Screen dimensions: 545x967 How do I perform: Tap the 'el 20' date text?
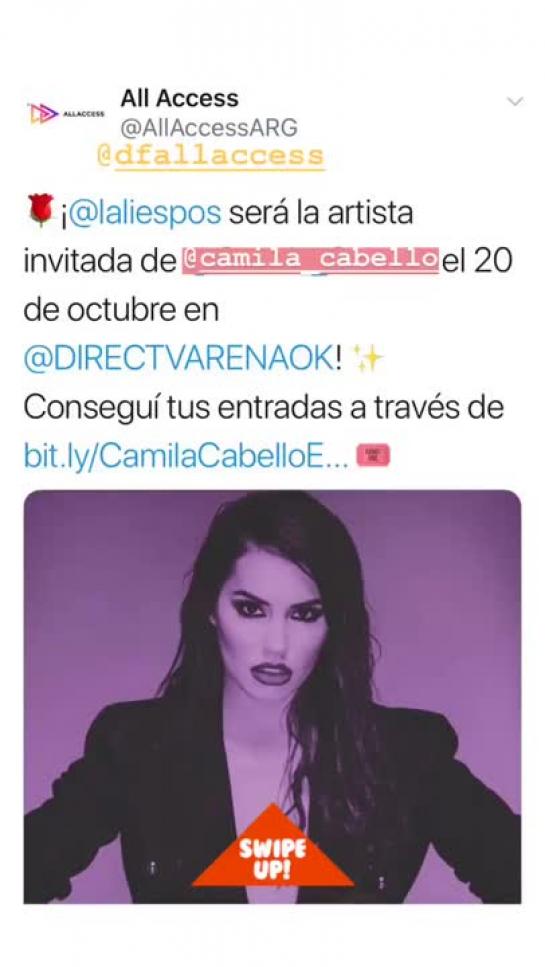(x=477, y=261)
